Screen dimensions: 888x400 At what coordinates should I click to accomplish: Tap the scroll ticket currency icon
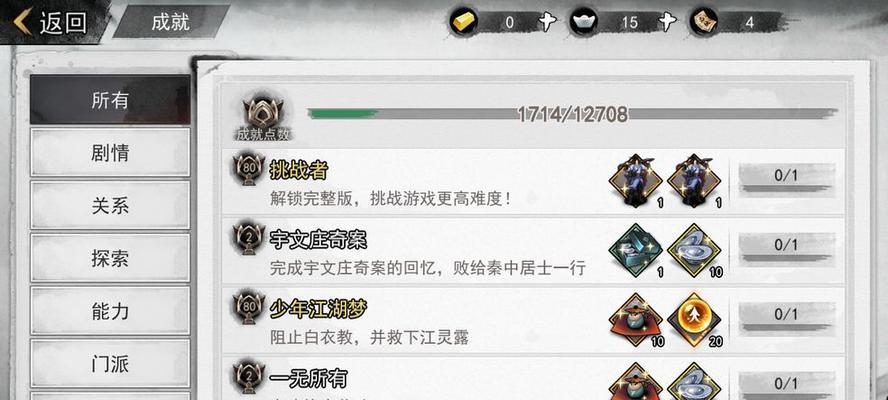(705, 23)
